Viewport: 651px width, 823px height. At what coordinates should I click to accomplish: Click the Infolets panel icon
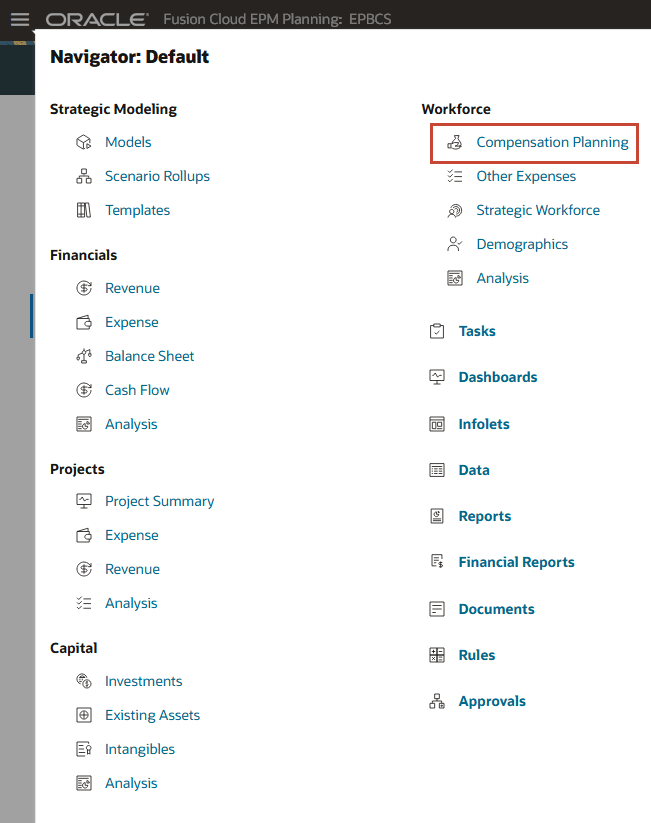(x=437, y=424)
